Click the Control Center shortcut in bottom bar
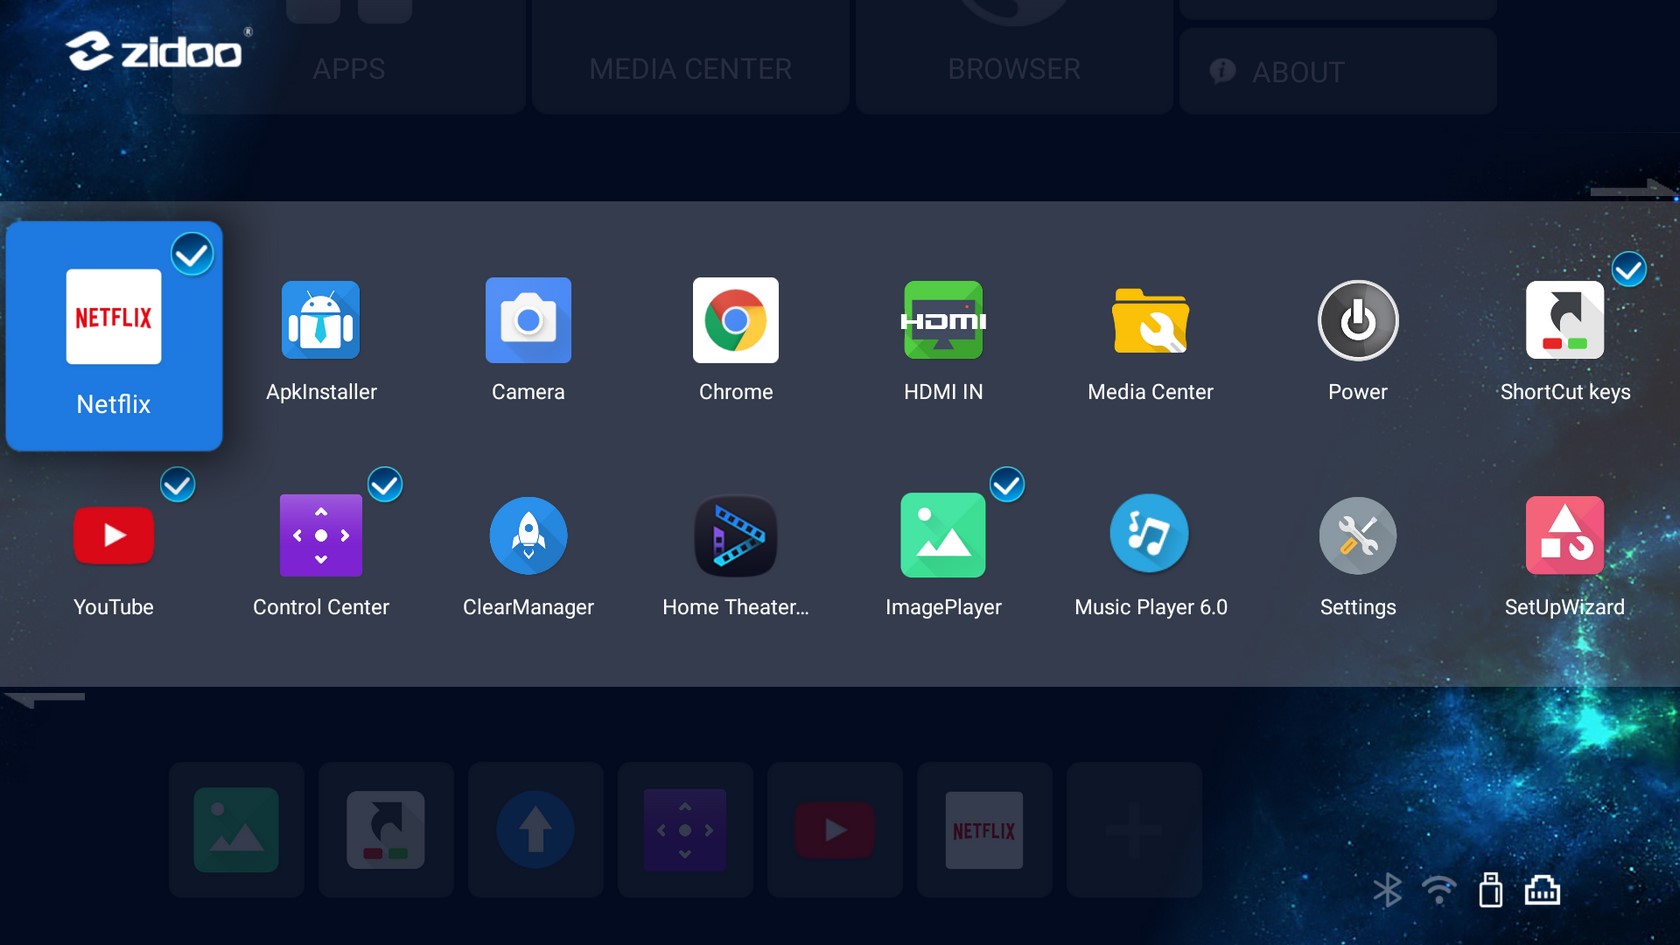1680x945 pixels. point(685,830)
